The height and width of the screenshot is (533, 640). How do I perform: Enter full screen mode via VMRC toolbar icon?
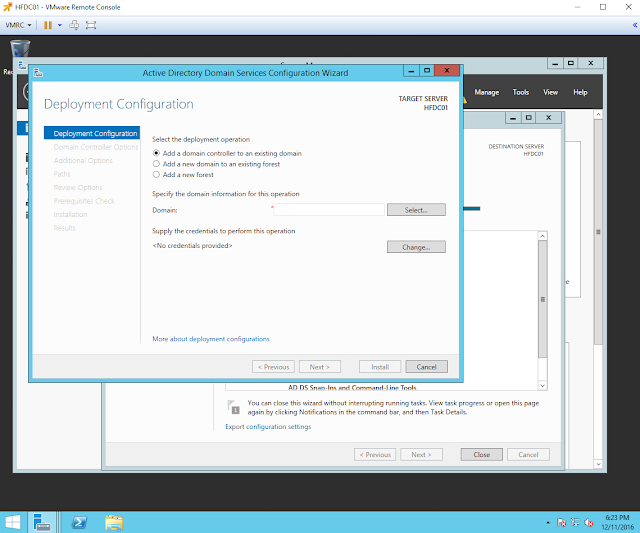click(91, 25)
